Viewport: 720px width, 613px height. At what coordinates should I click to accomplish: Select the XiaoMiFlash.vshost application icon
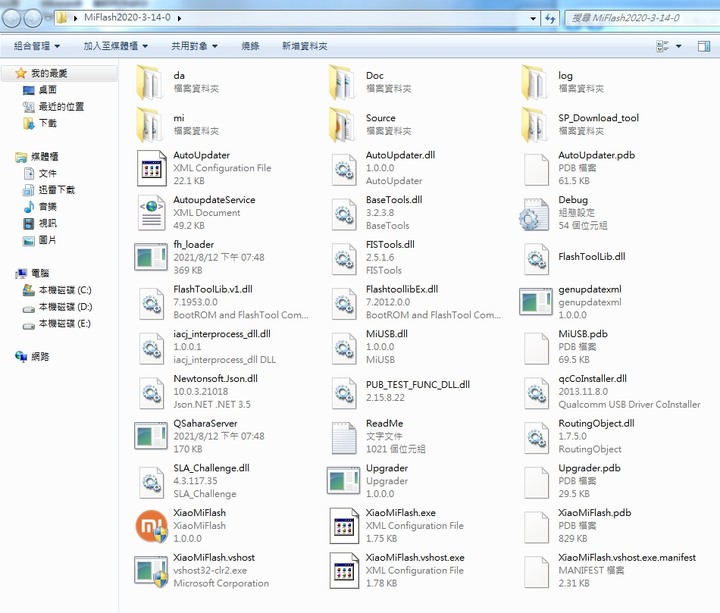coord(151,571)
